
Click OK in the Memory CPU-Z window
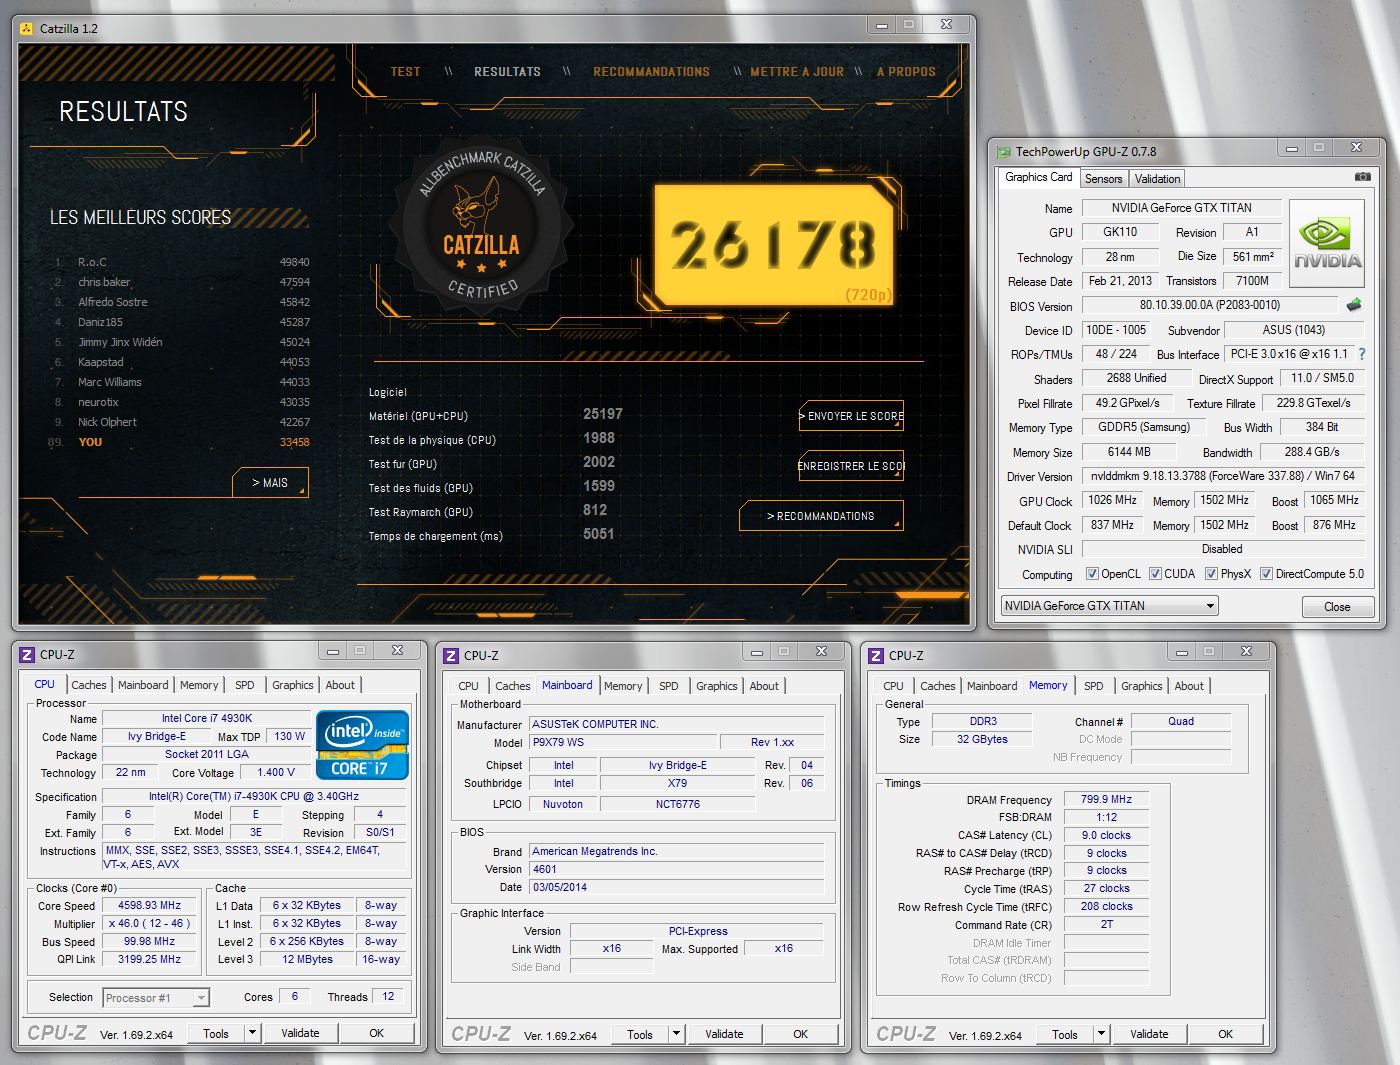1225,1034
